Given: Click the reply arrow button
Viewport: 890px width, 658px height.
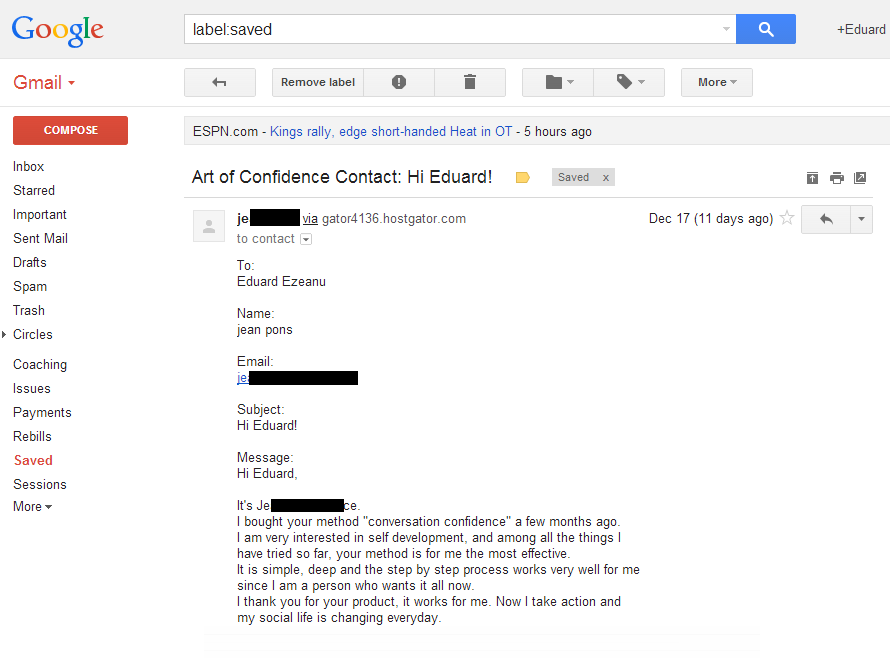Looking at the screenshot, I should point(826,219).
